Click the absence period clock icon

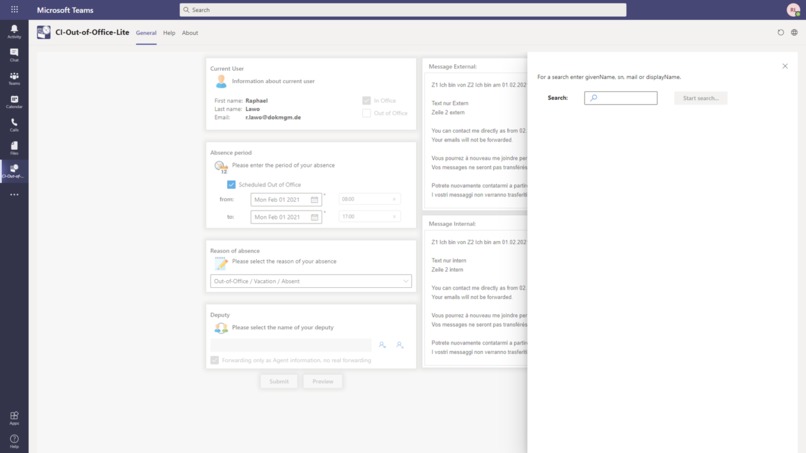(x=221, y=167)
